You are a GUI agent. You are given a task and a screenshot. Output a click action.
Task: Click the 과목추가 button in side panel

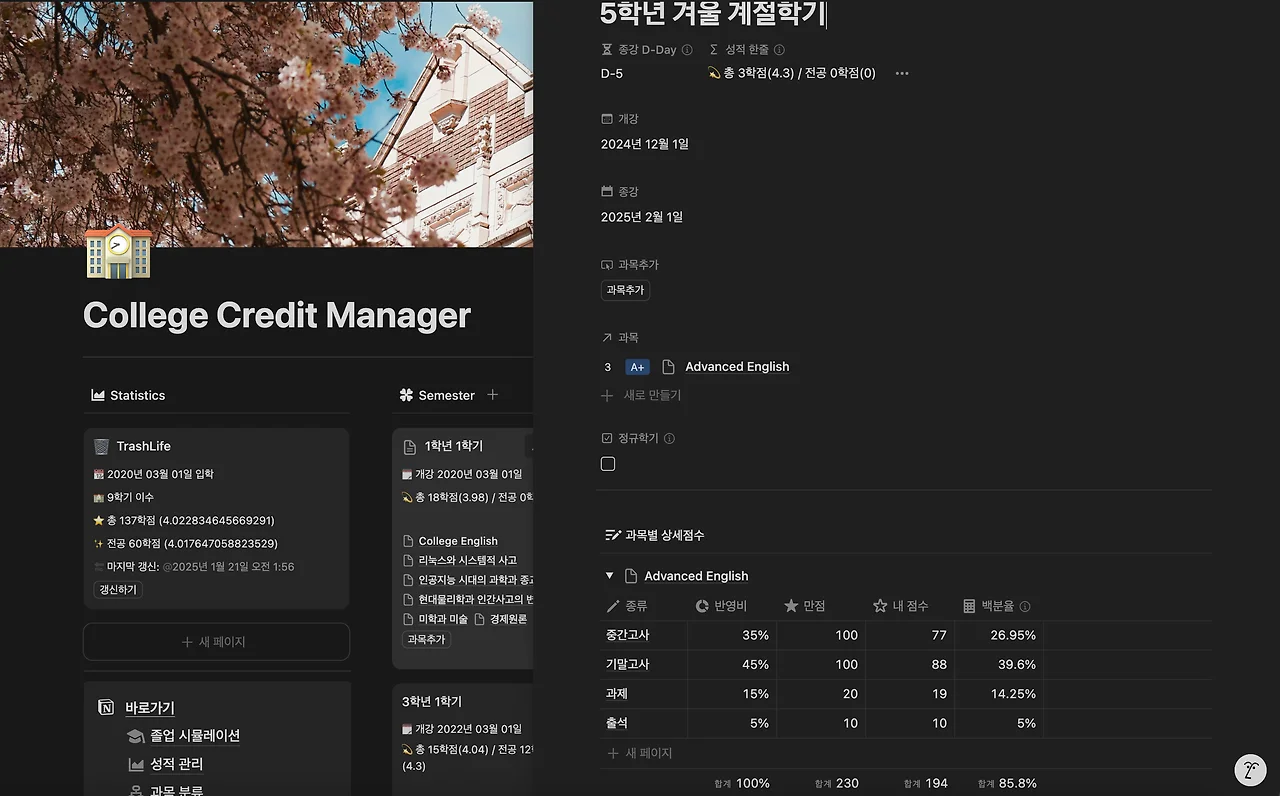(625, 290)
